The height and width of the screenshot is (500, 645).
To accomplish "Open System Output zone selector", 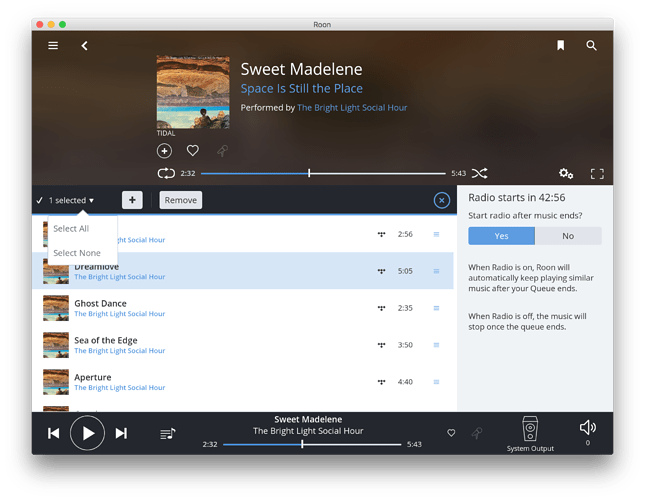I will click(x=530, y=434).
